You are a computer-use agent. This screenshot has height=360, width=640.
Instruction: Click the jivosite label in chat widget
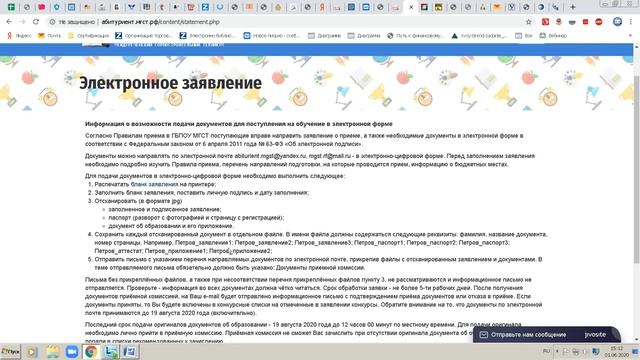pyautogui.click(x=595, y=334)
